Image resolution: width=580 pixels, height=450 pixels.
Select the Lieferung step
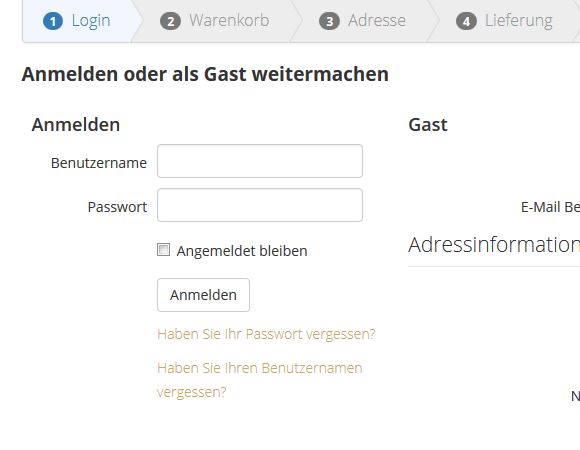tap(505, 21)
